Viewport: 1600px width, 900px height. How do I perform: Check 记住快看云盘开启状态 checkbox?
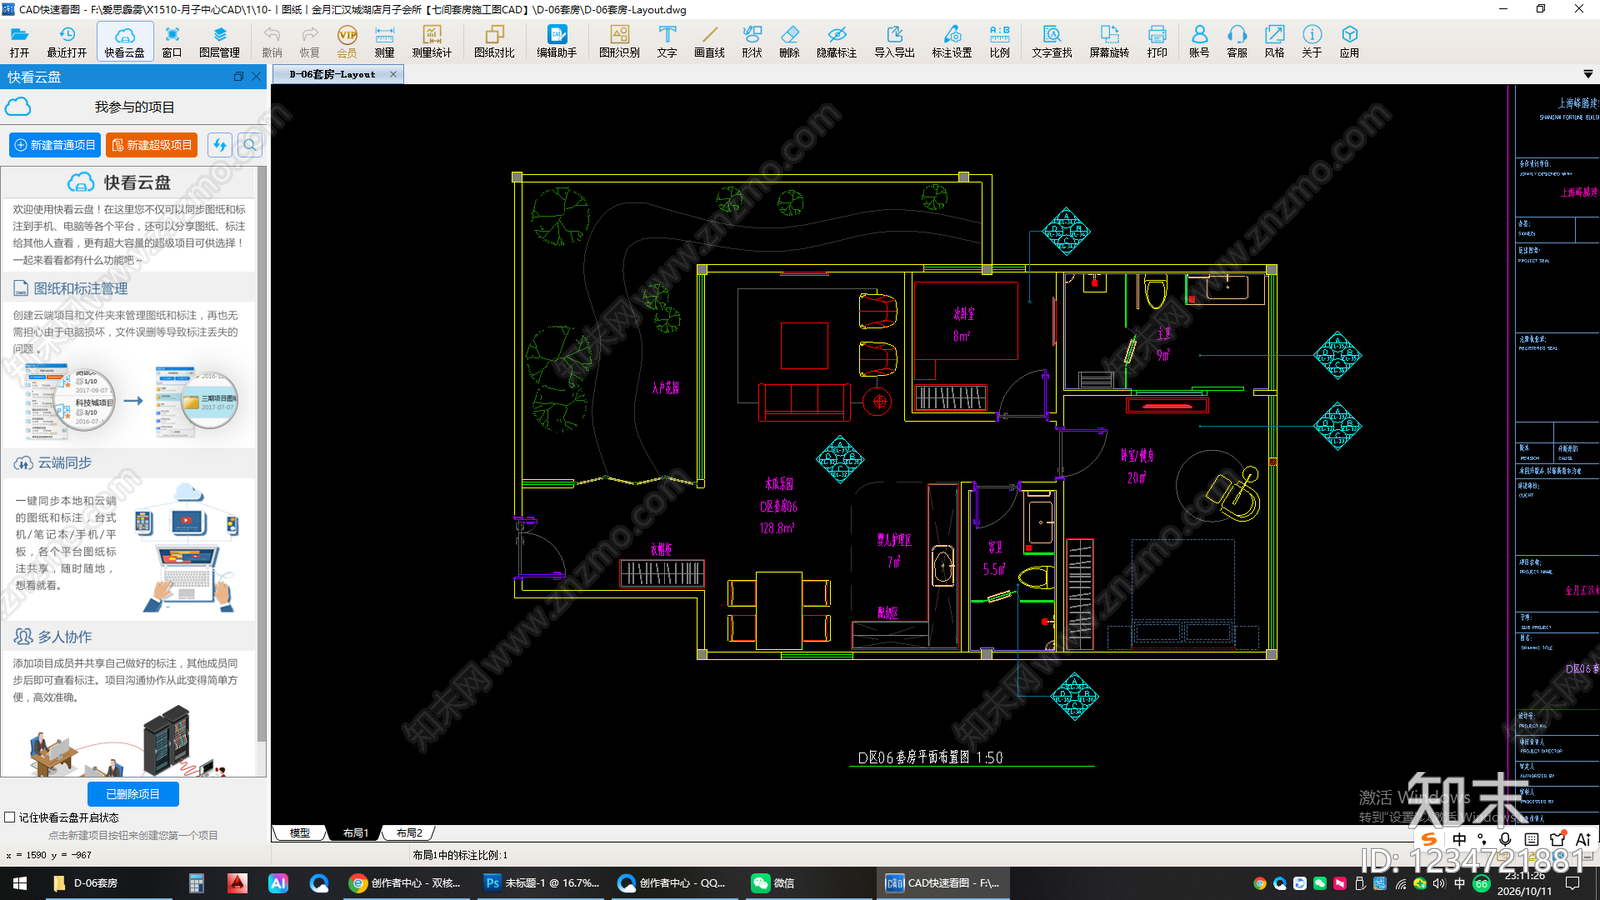click(10, 817)
